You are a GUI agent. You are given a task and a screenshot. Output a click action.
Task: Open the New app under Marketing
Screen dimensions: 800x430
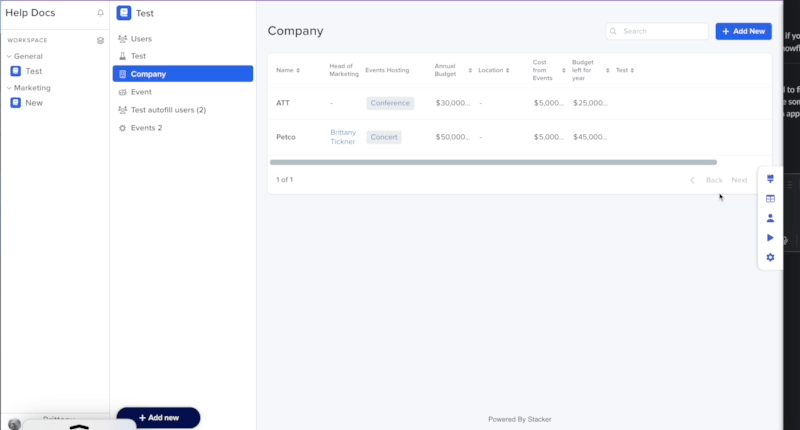click(x=33, y=103)
